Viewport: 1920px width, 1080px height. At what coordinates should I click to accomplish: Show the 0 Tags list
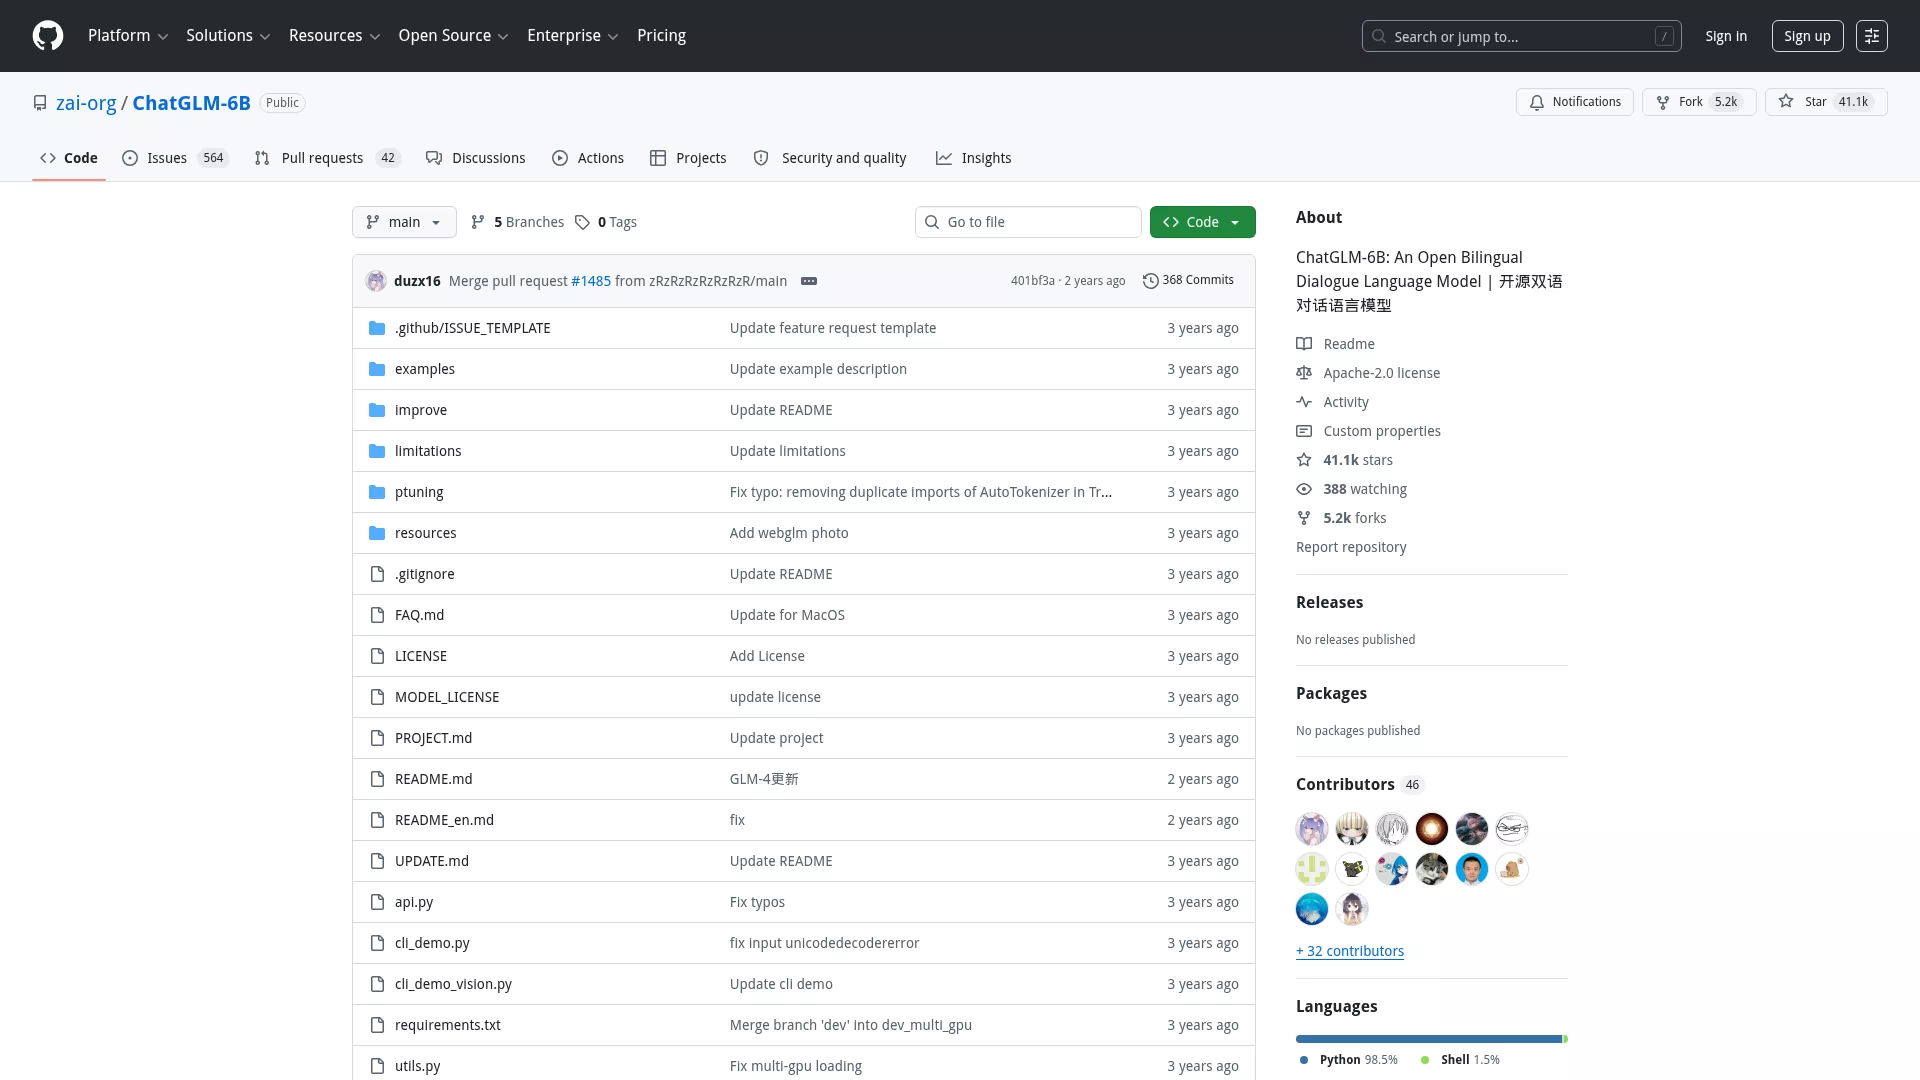606,222
